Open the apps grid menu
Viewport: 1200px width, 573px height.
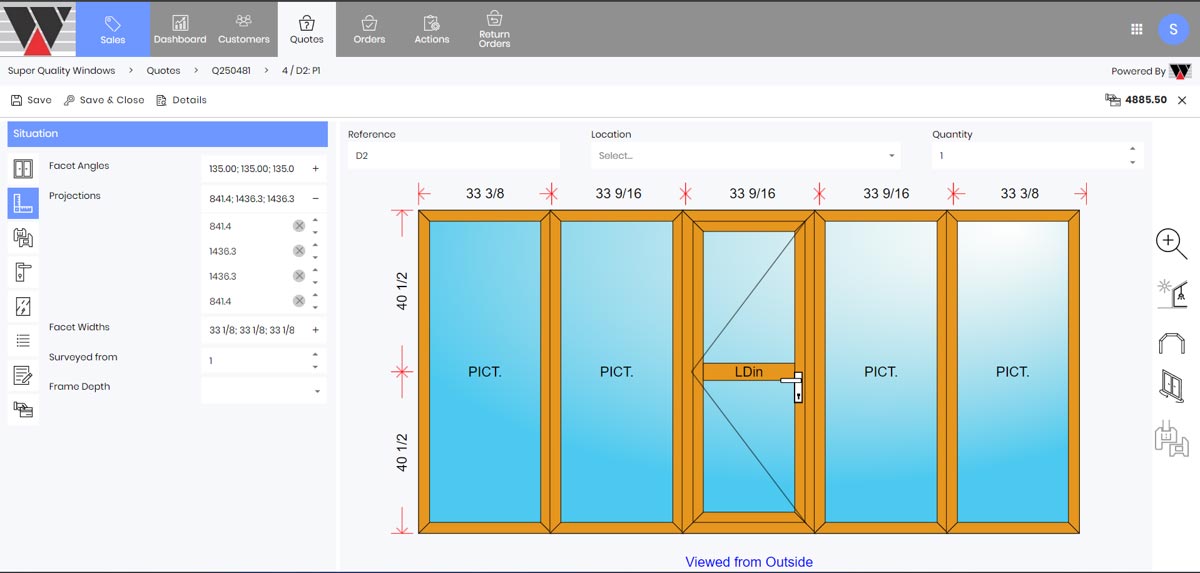1136,29
